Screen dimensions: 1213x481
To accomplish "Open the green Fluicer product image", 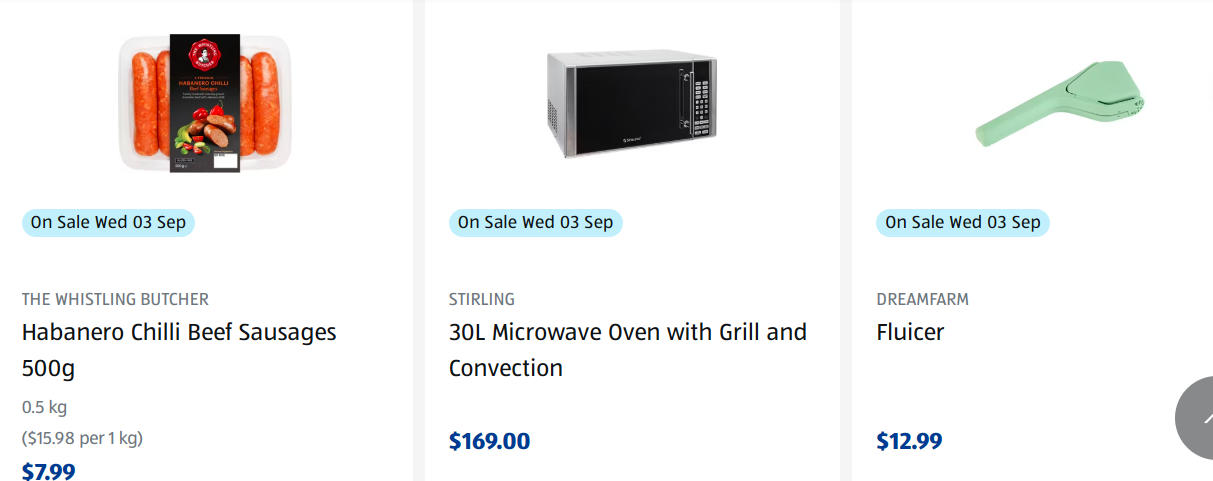I will click(1060, 104).
